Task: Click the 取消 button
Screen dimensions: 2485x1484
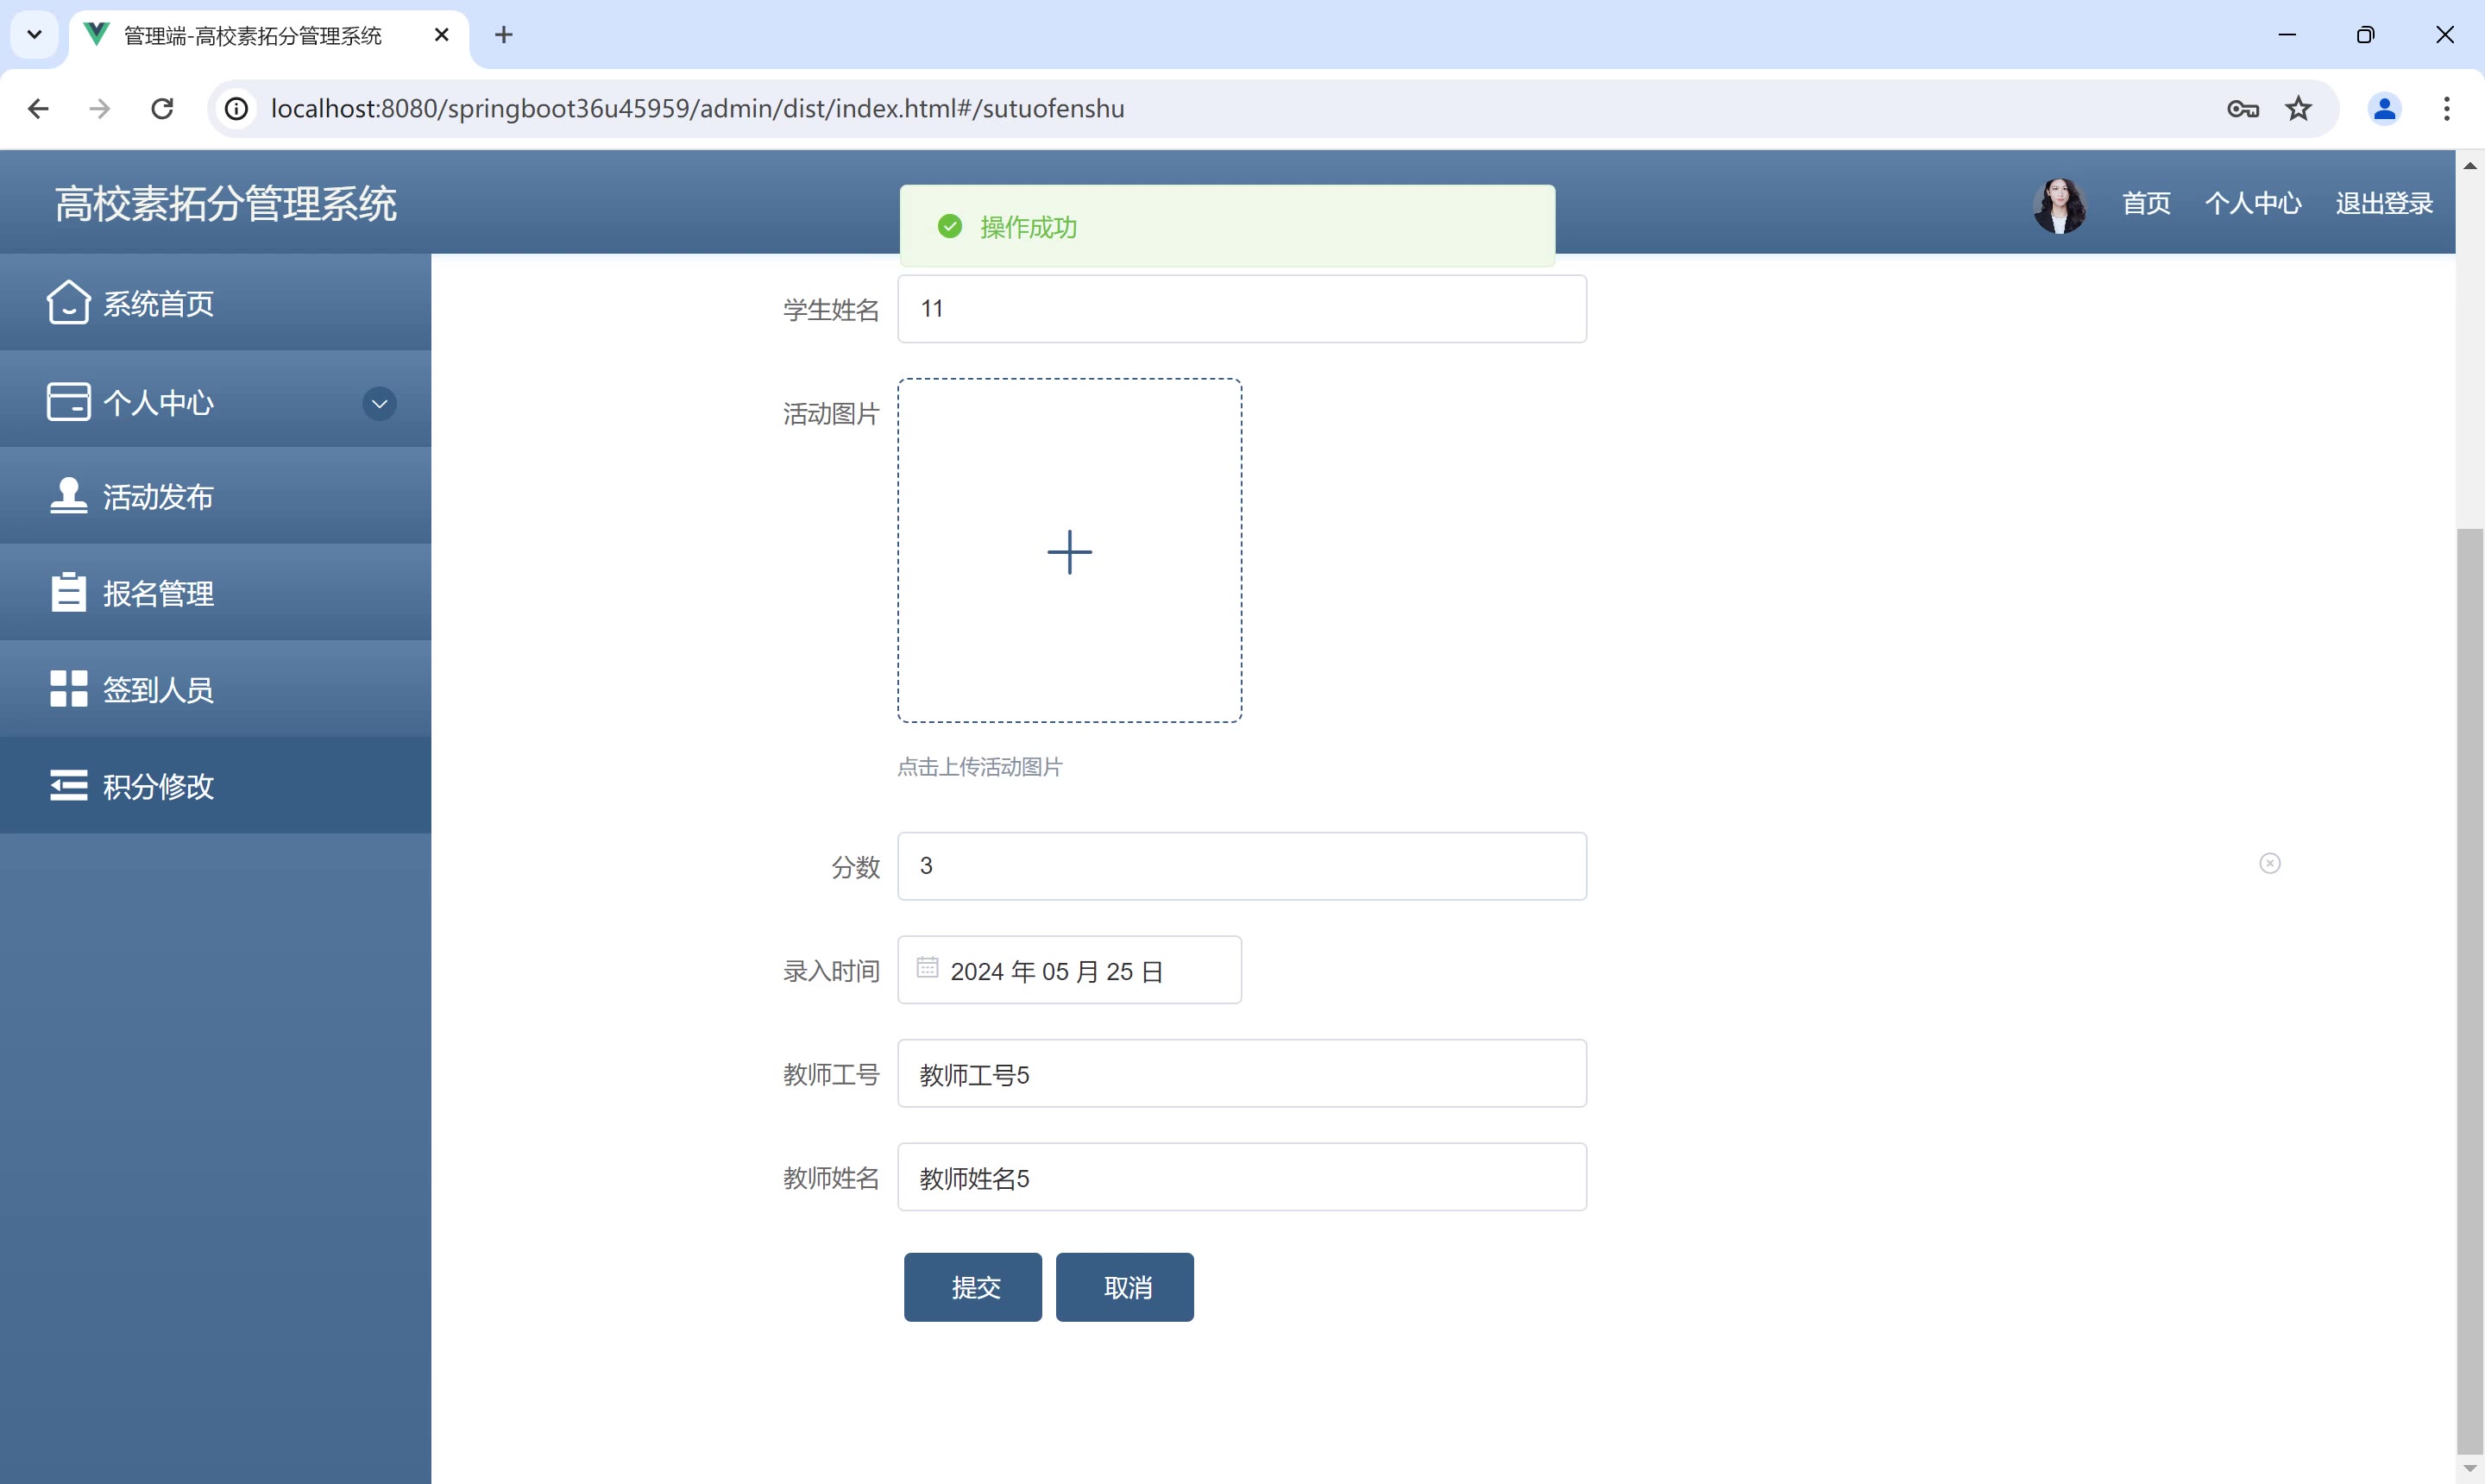Action: (x=1124, y=1287)
